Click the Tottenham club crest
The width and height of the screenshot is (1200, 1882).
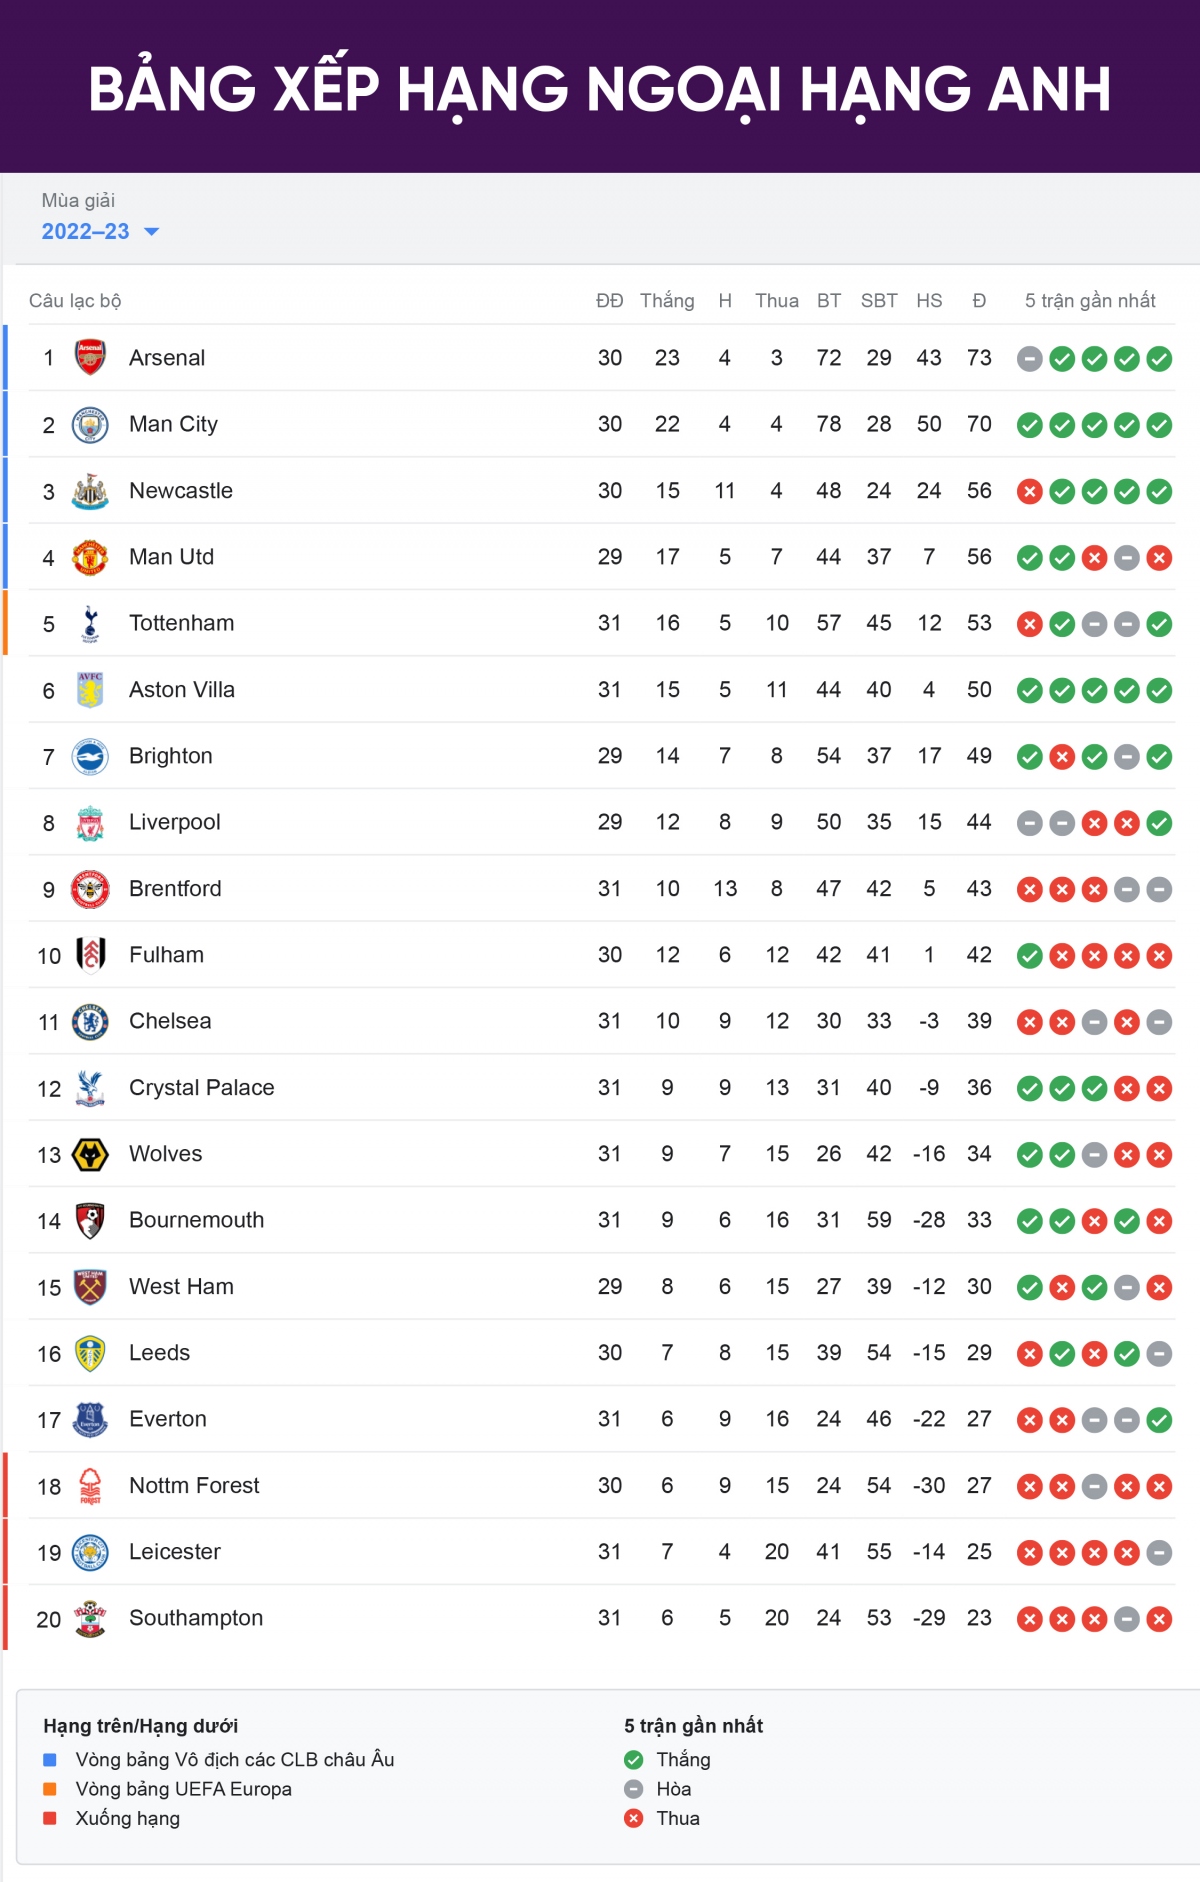point(90,624)
